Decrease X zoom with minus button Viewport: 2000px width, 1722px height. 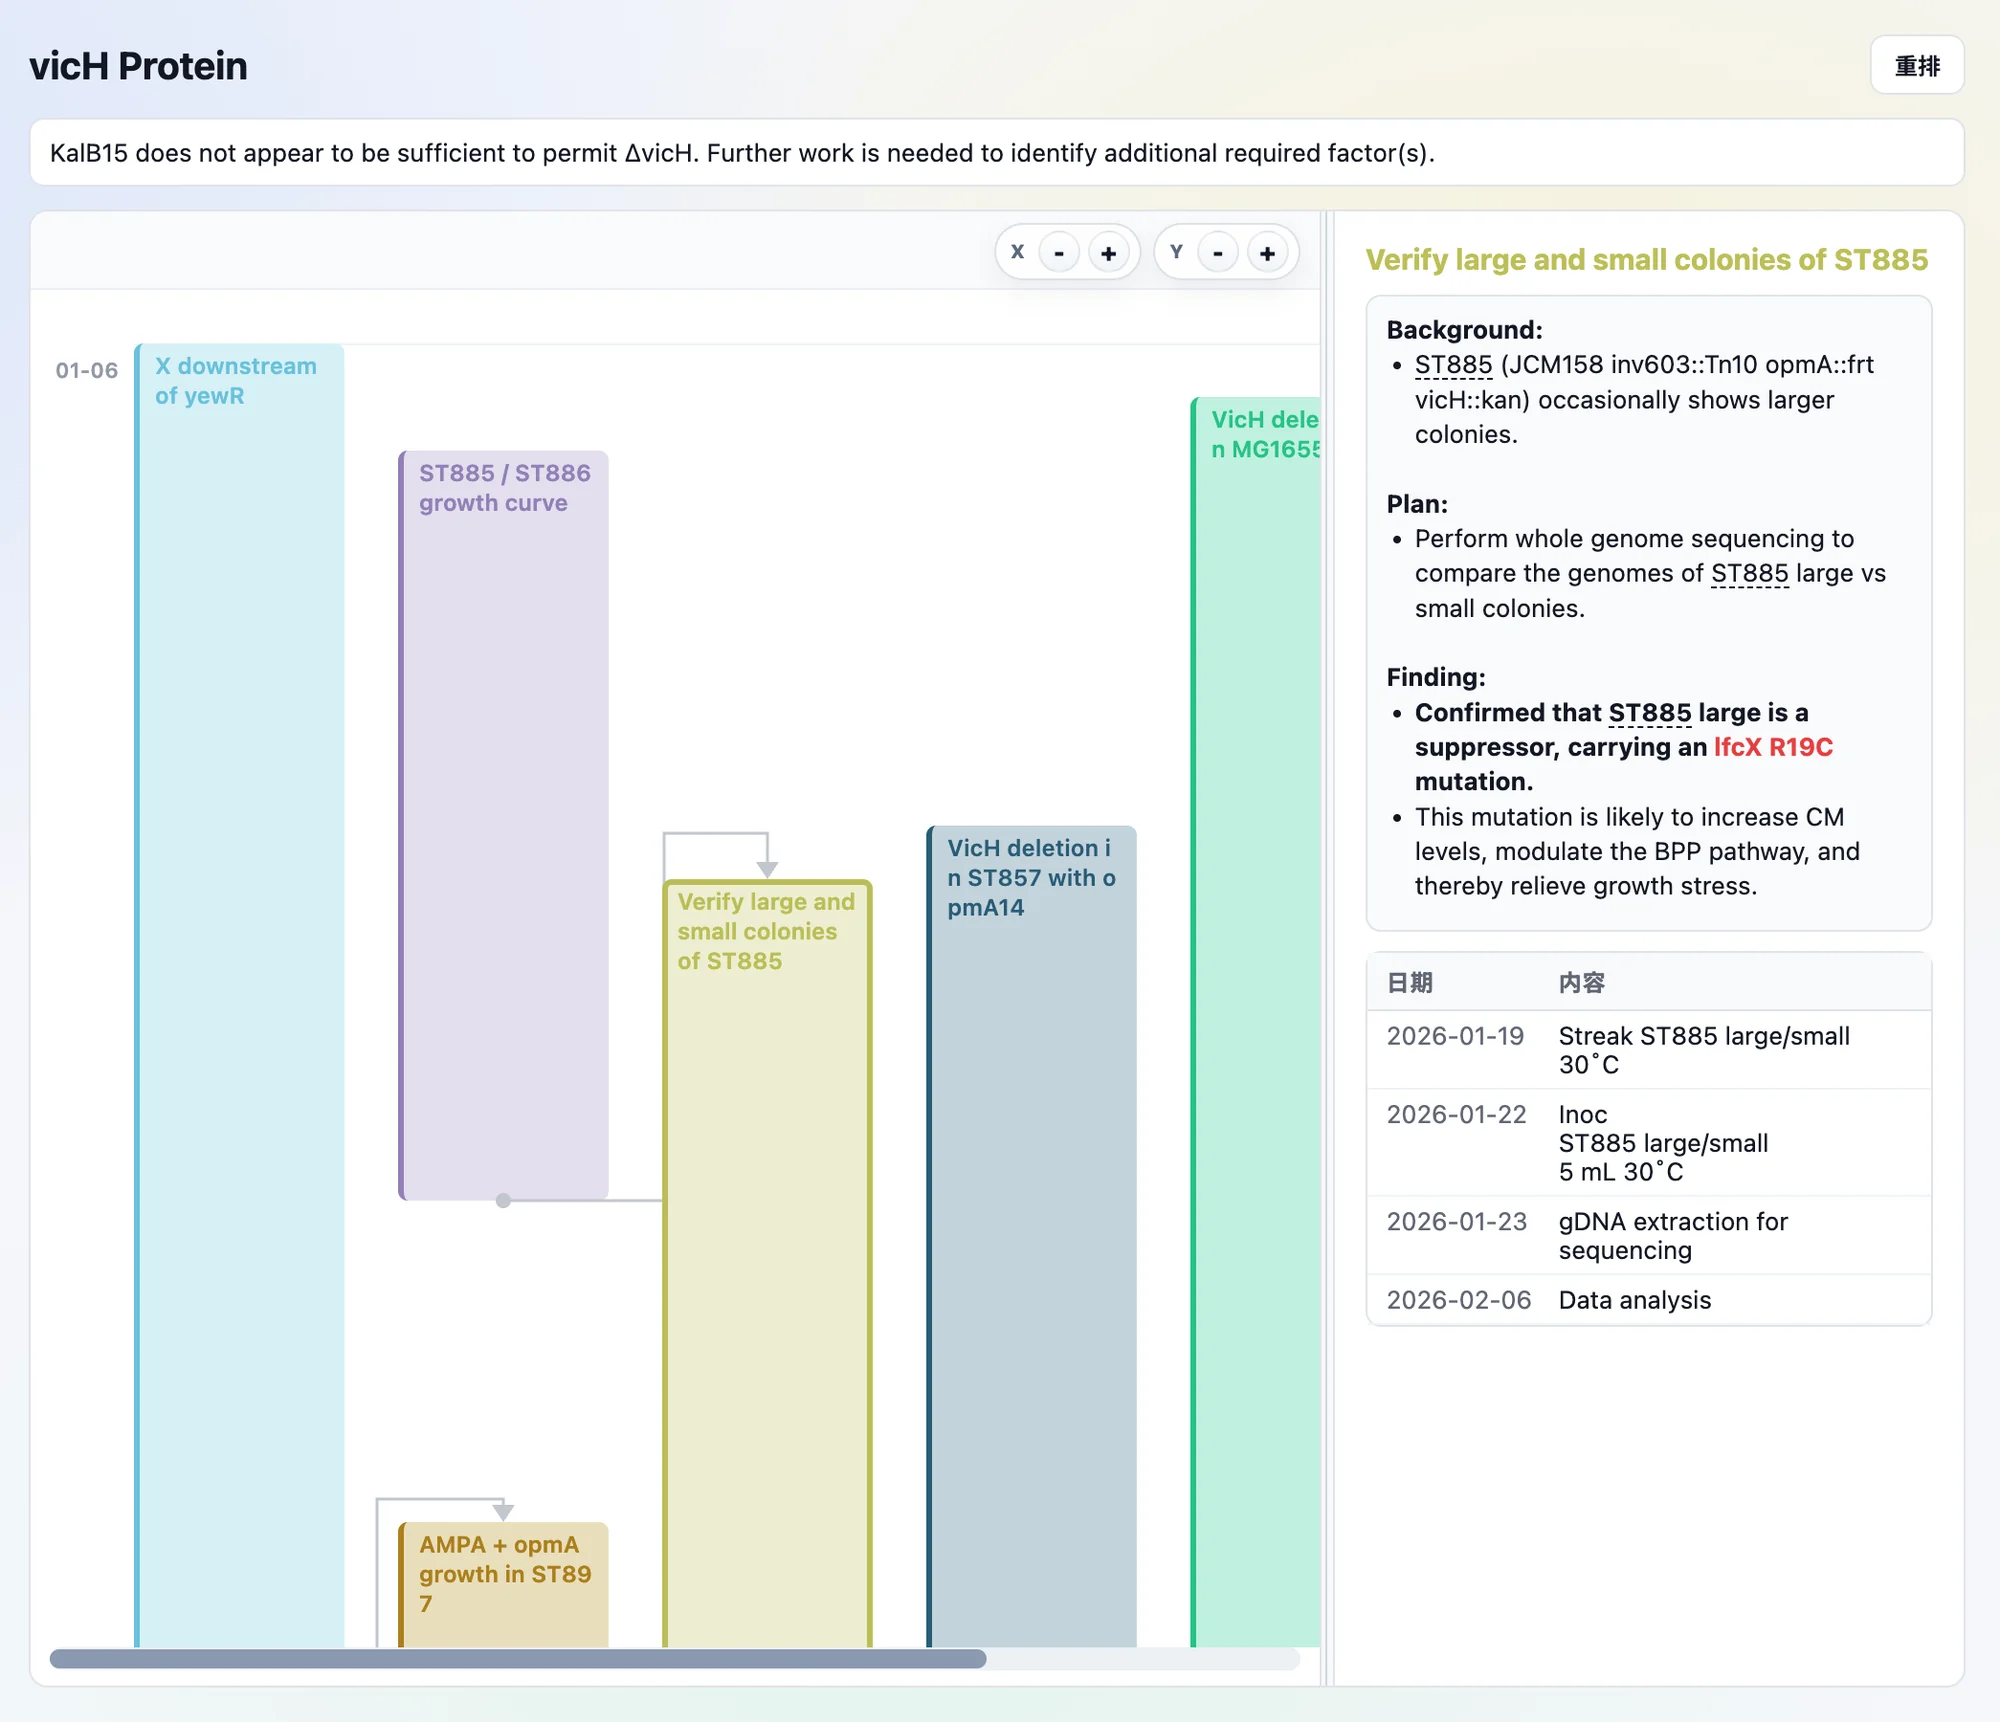pos(1058,253)
